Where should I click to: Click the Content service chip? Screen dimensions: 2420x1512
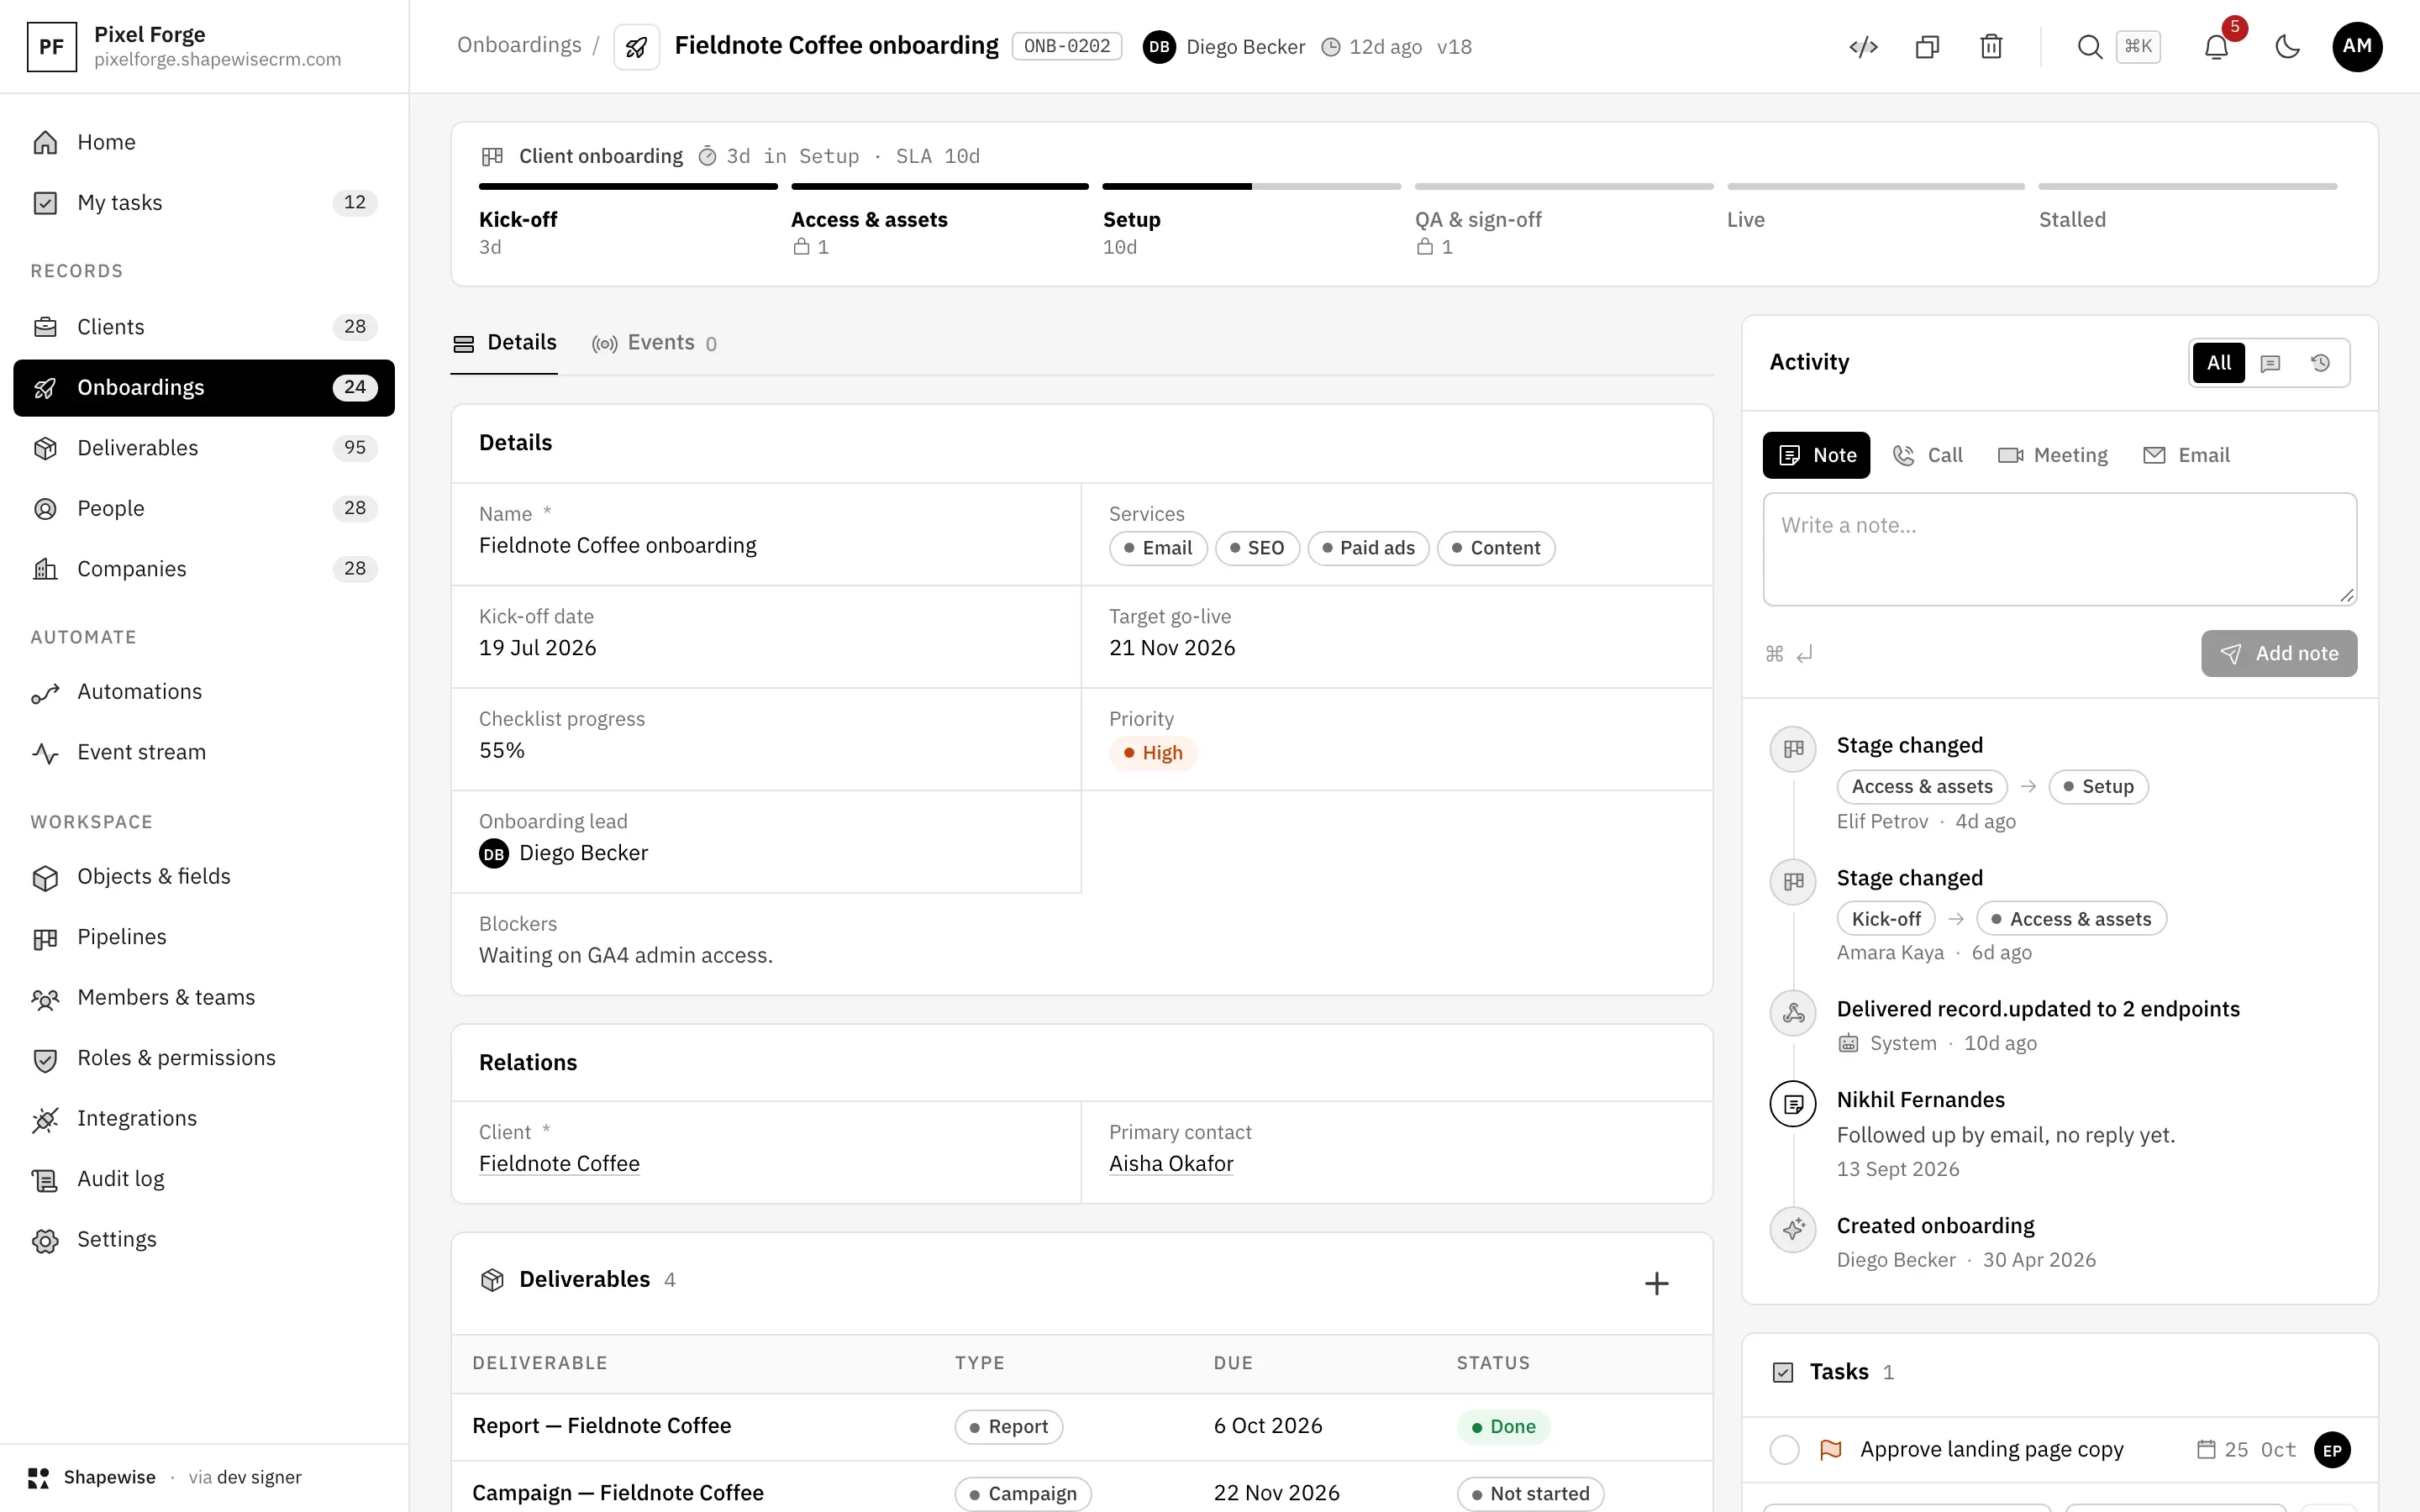point(1496,548)
